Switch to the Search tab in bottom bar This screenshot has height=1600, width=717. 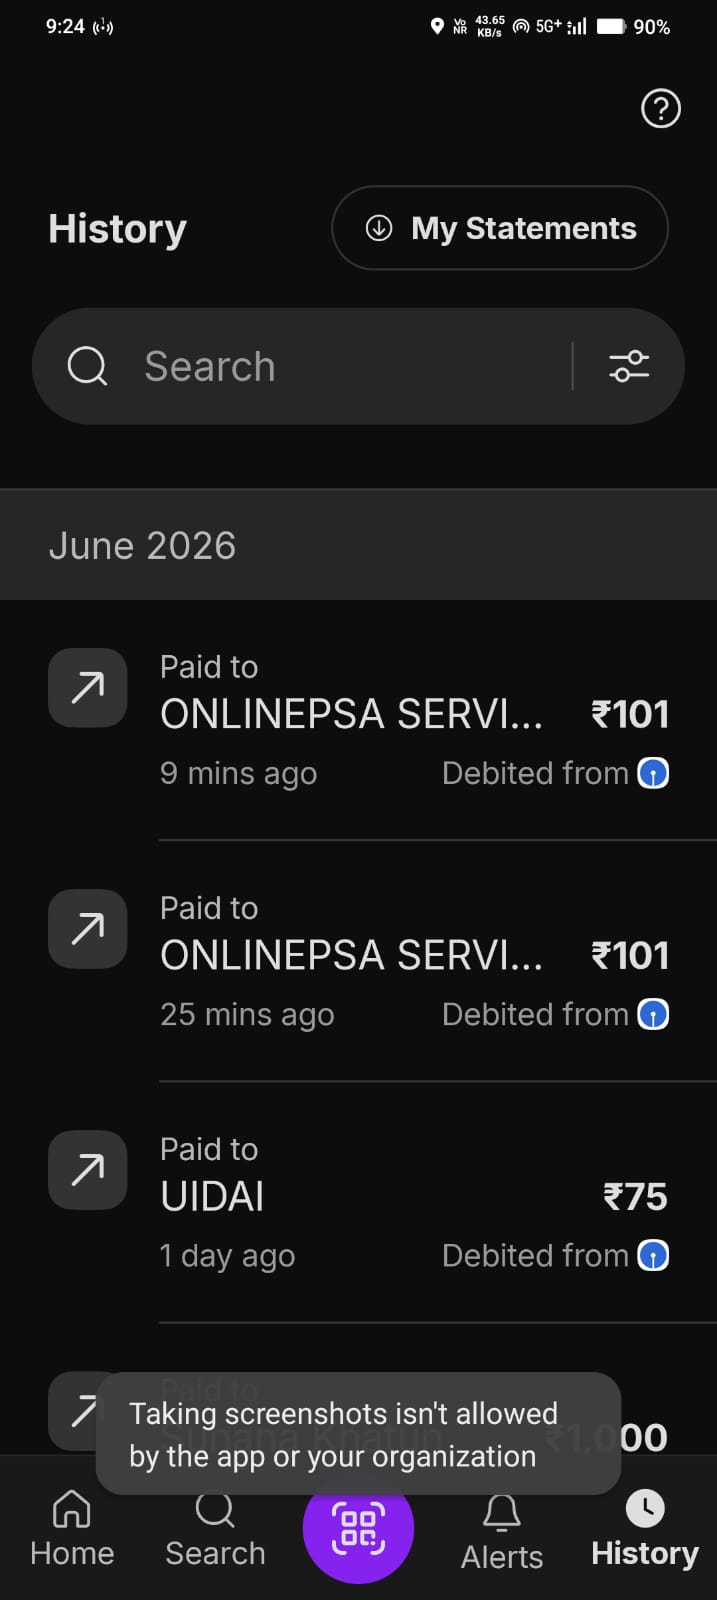point(215,1530)
